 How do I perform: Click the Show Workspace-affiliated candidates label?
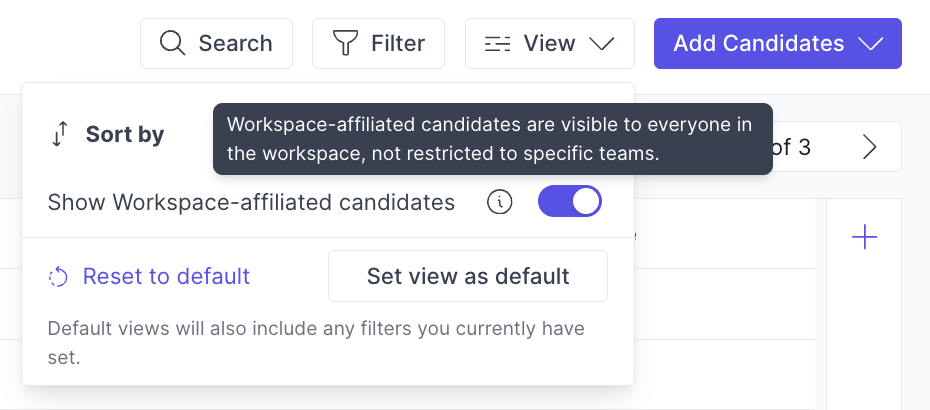coord(251,202)
